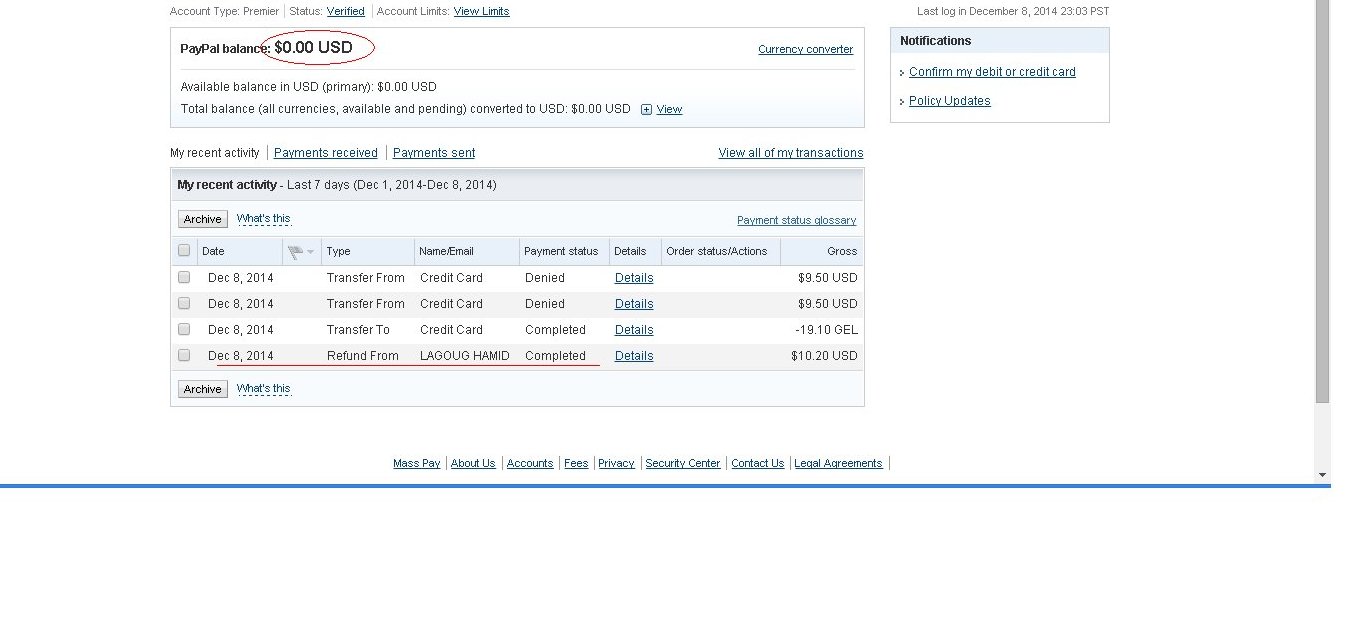Open the top What's this help link
Image resolution: width=1356 pixels, height=632 pixels.
264,219
